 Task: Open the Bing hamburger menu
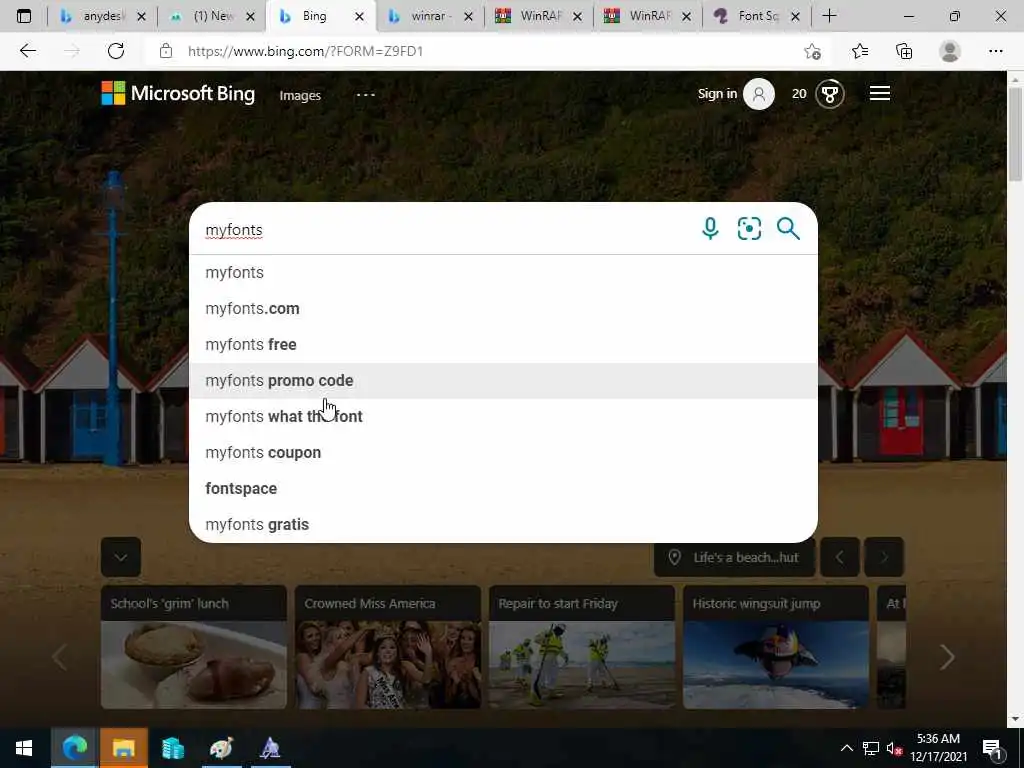click(880, 93)
